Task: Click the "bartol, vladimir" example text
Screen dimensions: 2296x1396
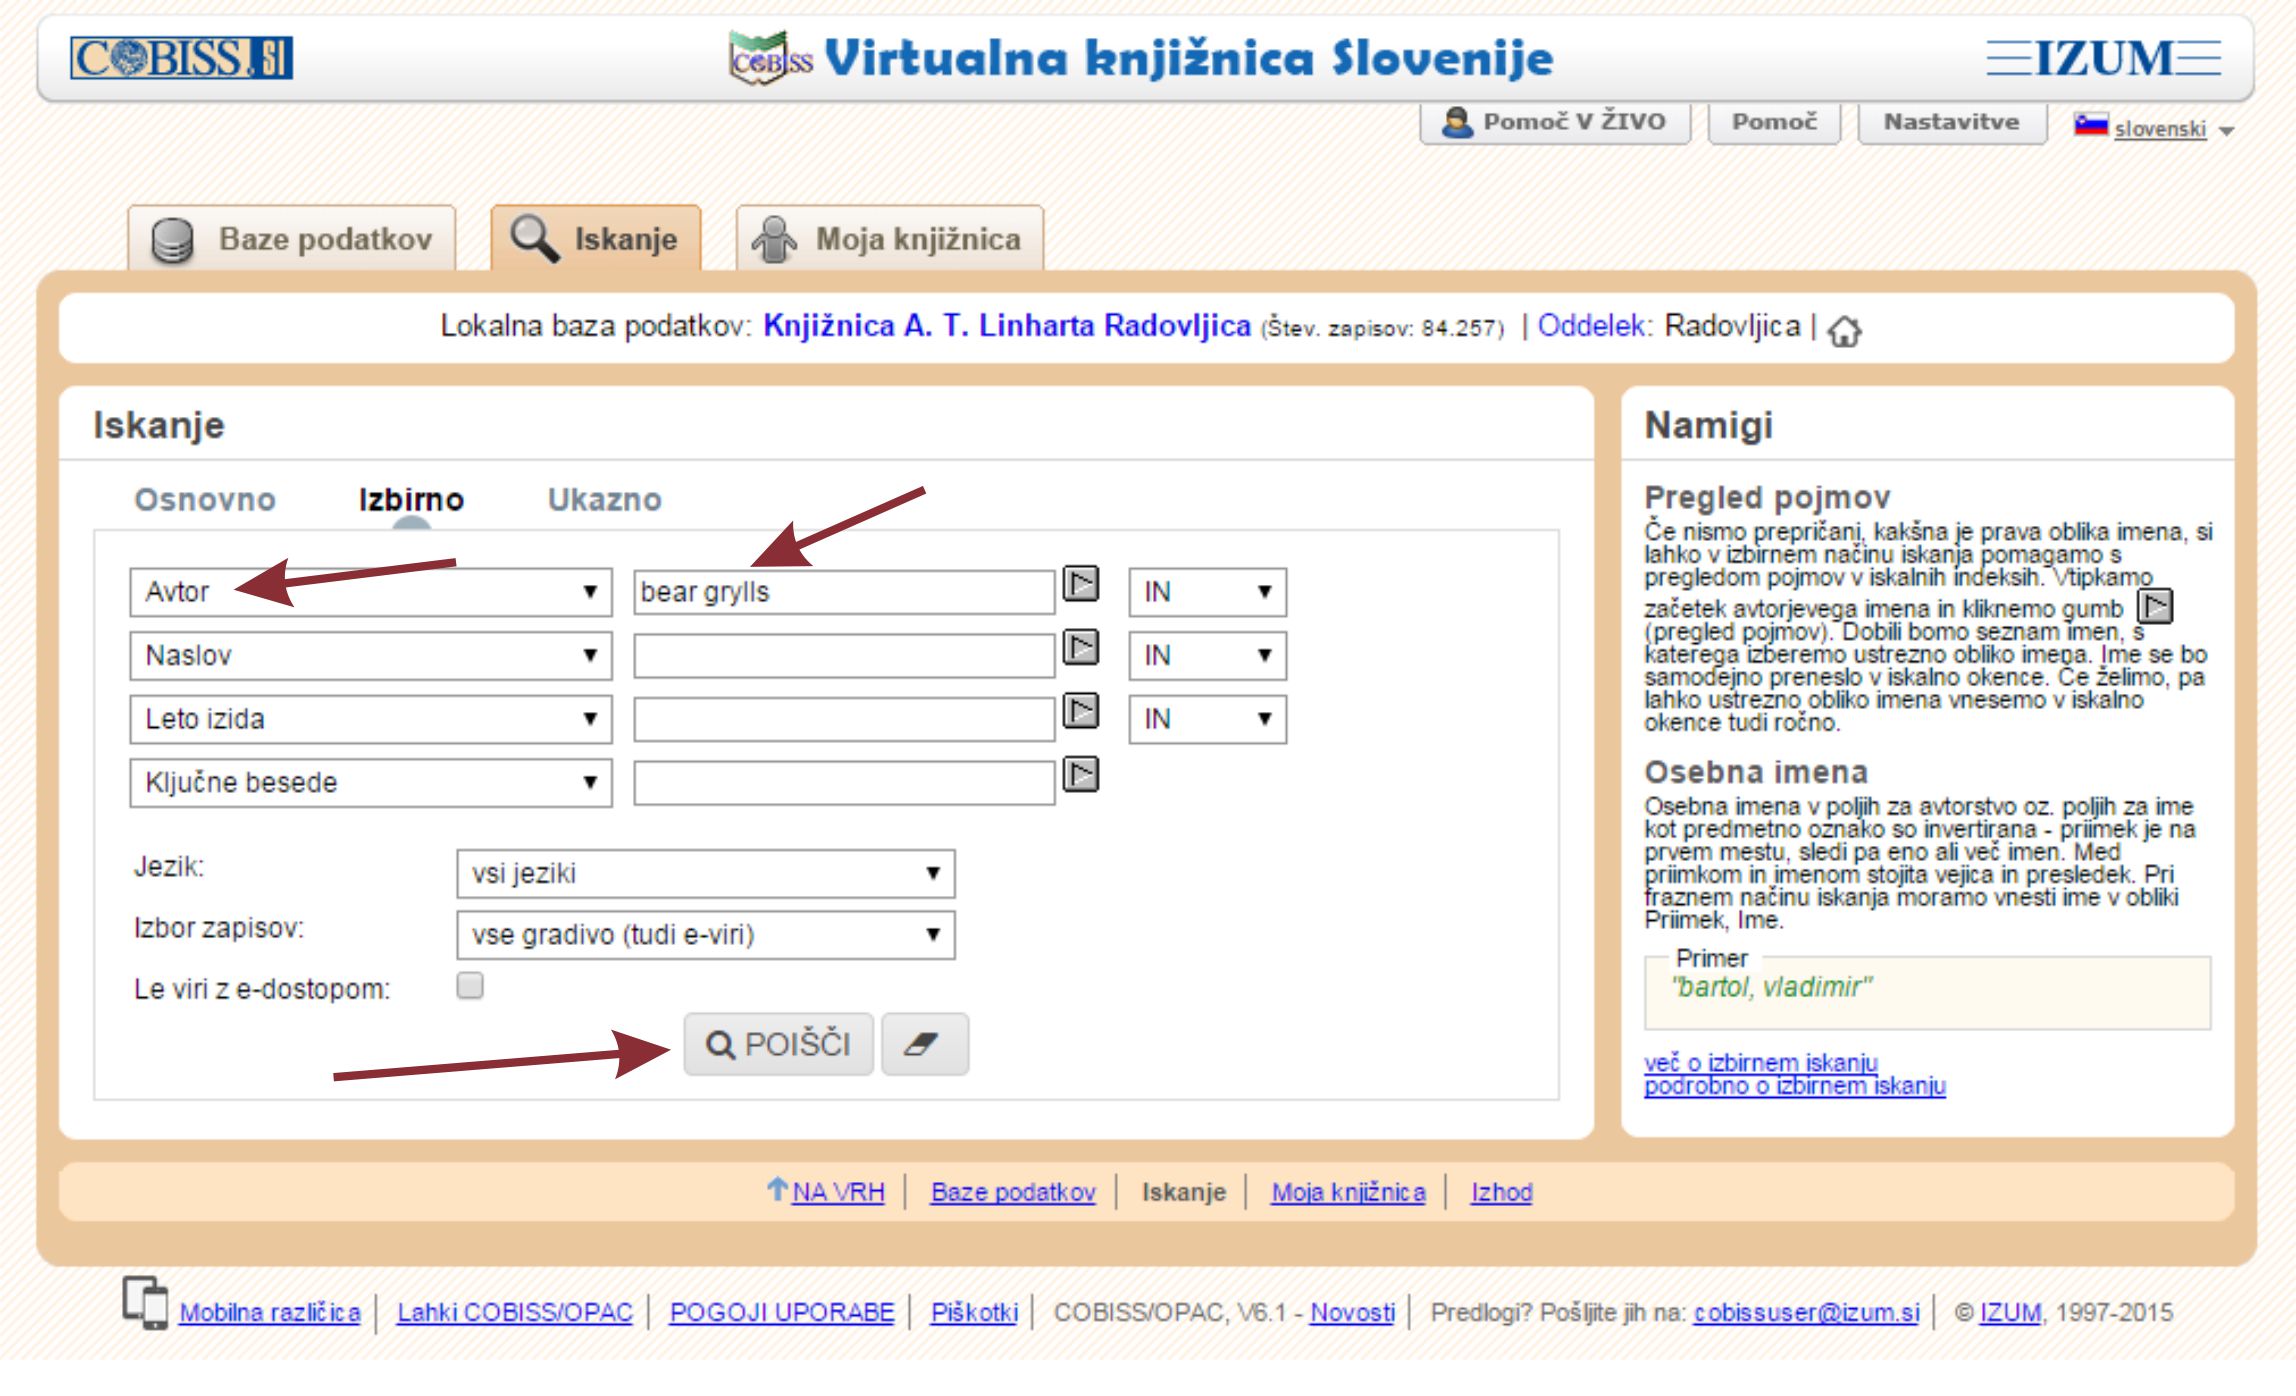Action: 1772,987
